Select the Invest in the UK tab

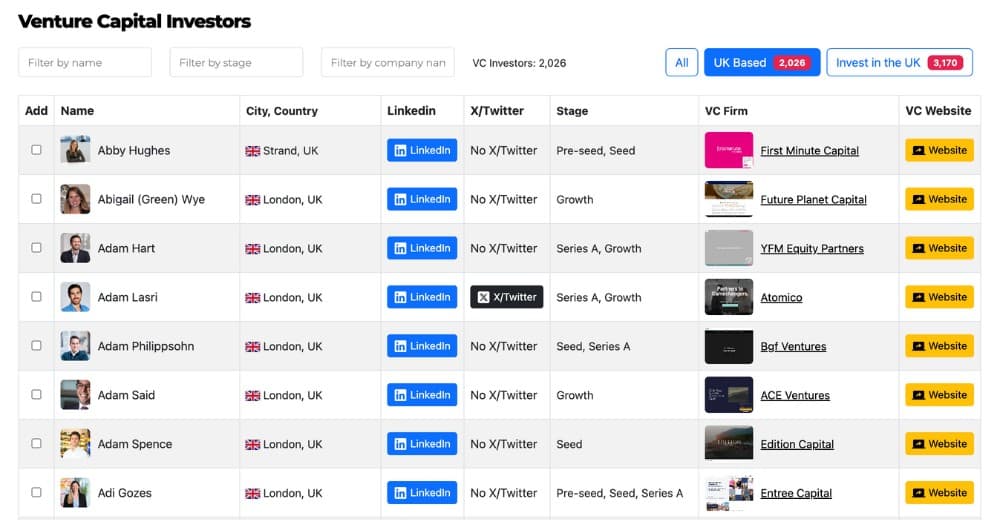pos(898,62)
